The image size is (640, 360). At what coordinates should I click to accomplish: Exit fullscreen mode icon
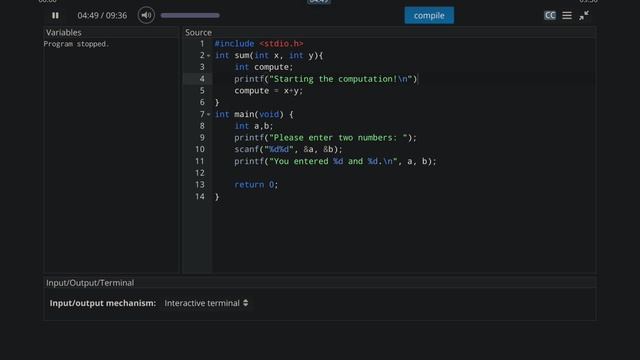click(x=584, y=16)
